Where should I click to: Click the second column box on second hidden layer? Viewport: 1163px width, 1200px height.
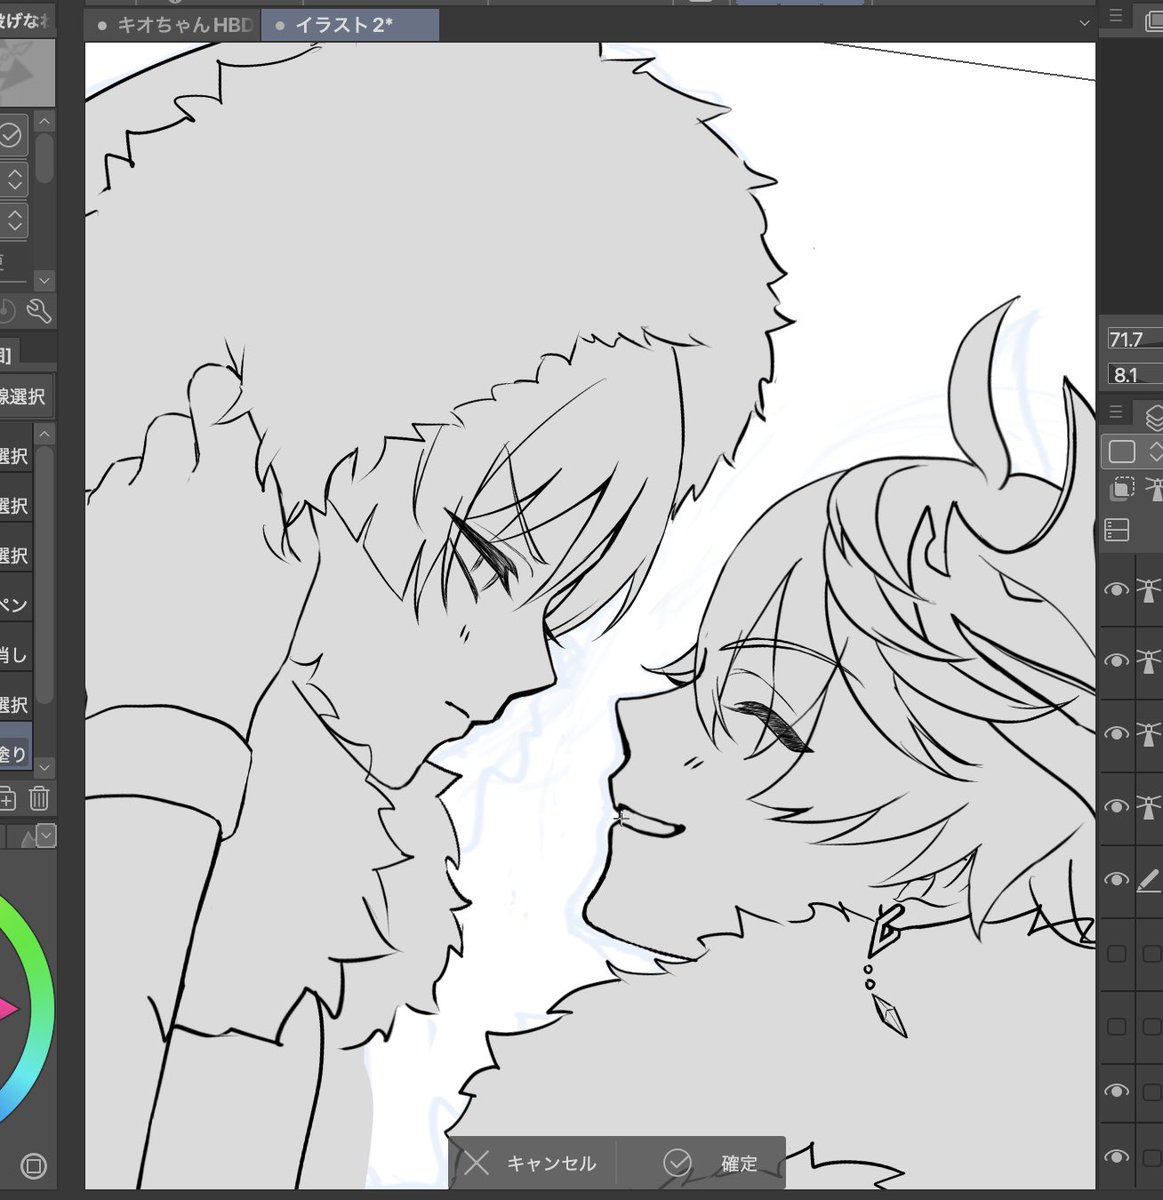pos(1152,1027)
